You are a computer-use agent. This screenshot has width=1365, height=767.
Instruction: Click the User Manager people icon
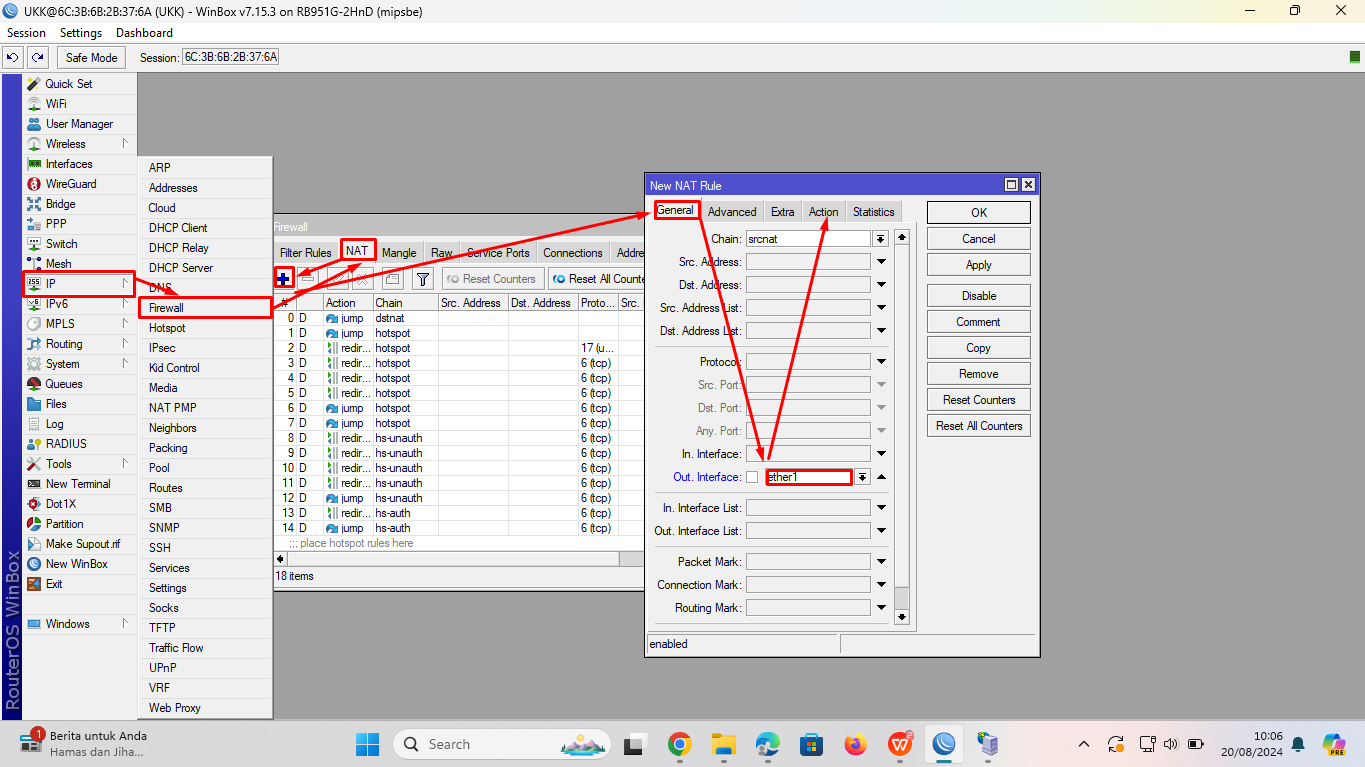coord(34,124)
